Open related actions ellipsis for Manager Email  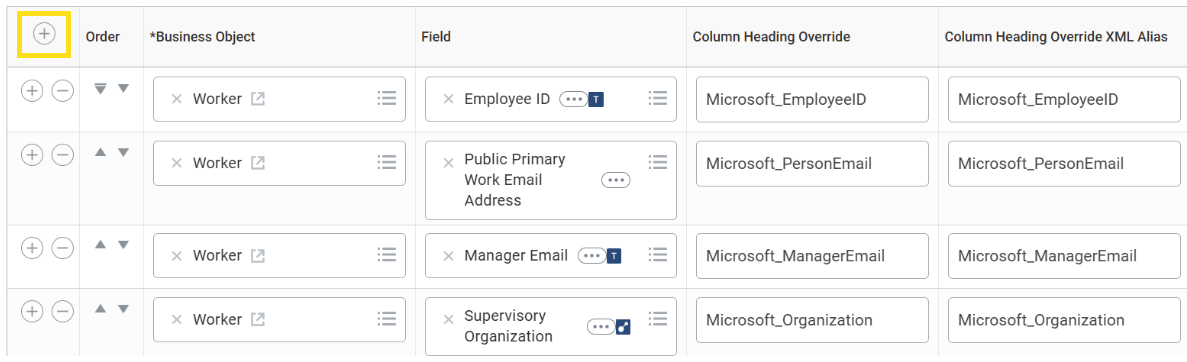coord(592,256)
